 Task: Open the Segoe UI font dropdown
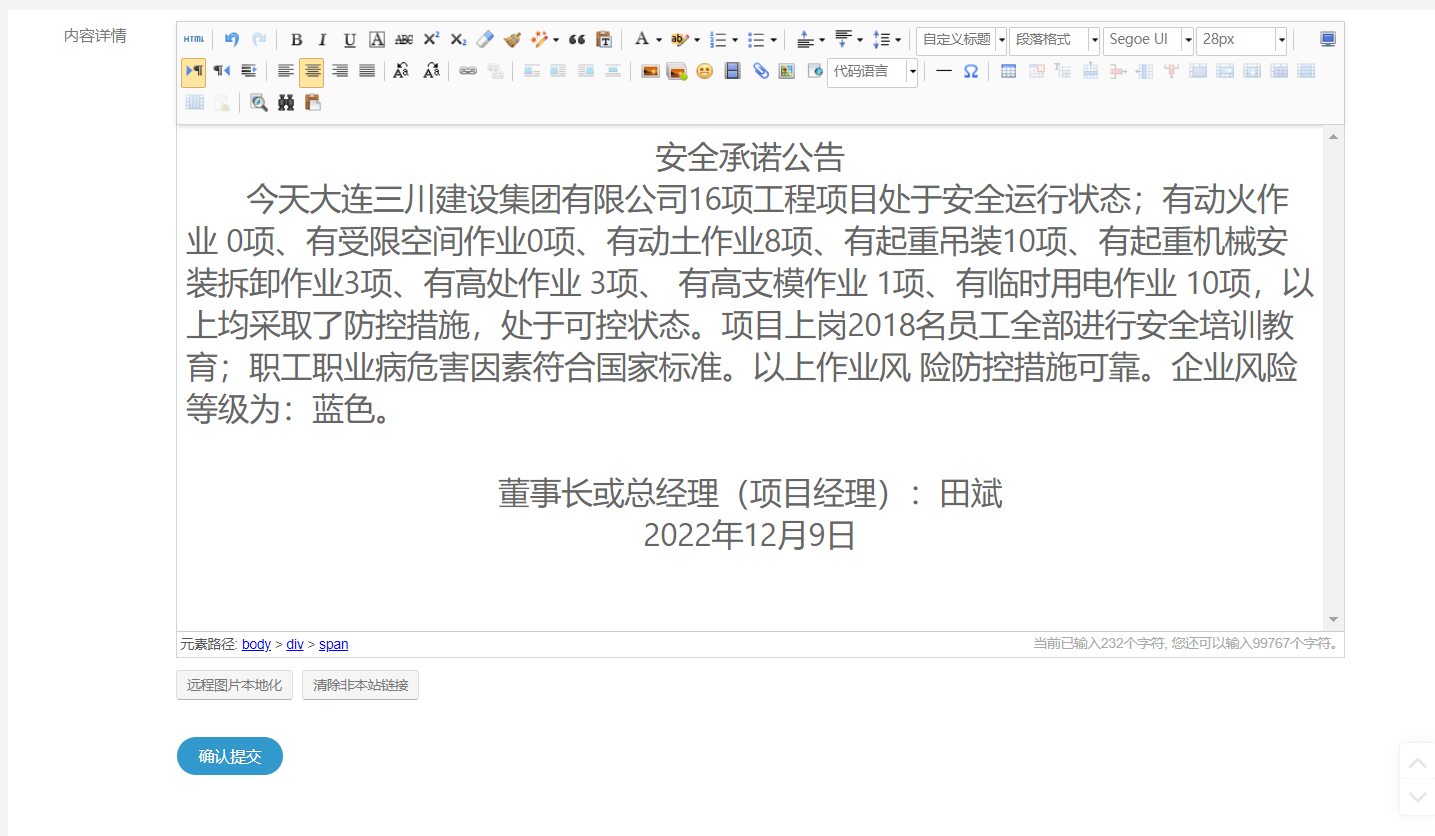coord(1148,40)
